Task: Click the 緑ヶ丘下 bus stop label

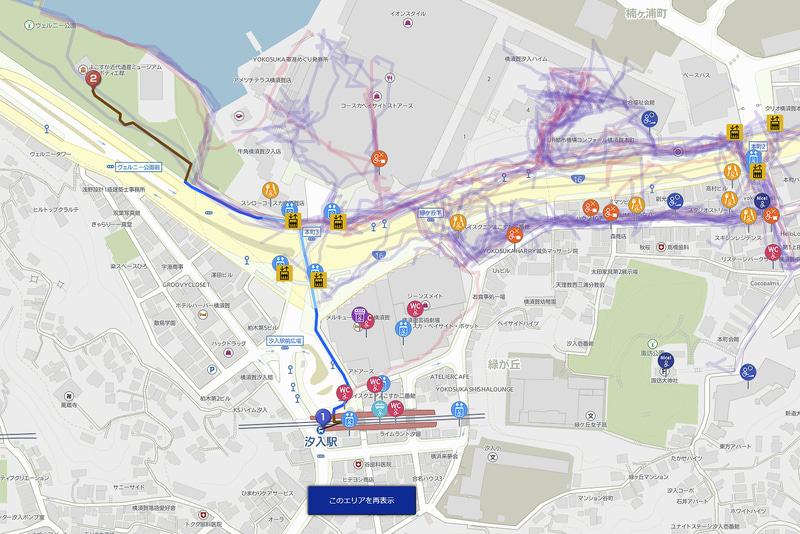Action: (x=431, y=213)
